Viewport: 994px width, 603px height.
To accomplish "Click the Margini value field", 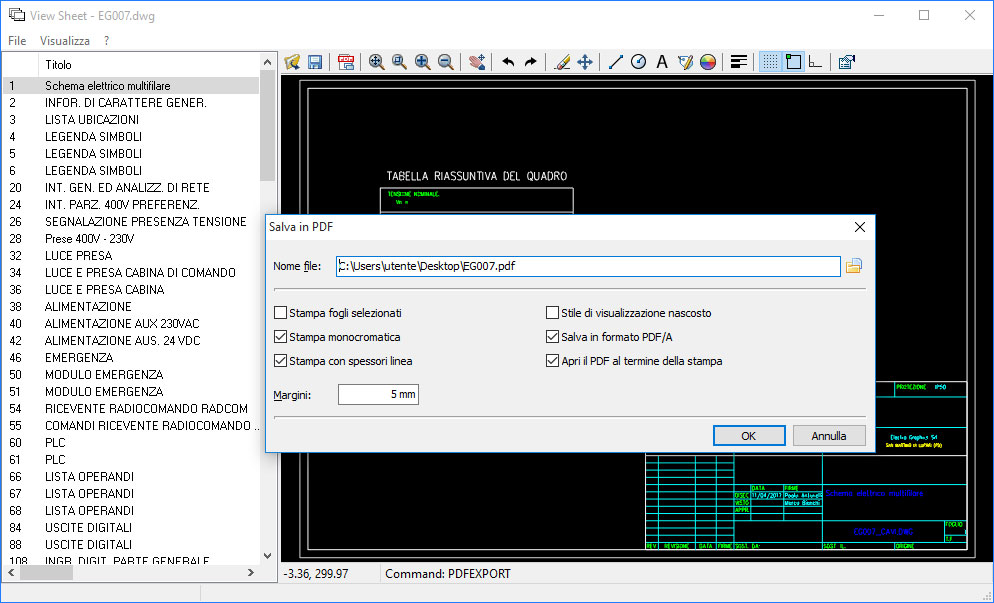I will [x=378, y=394].
